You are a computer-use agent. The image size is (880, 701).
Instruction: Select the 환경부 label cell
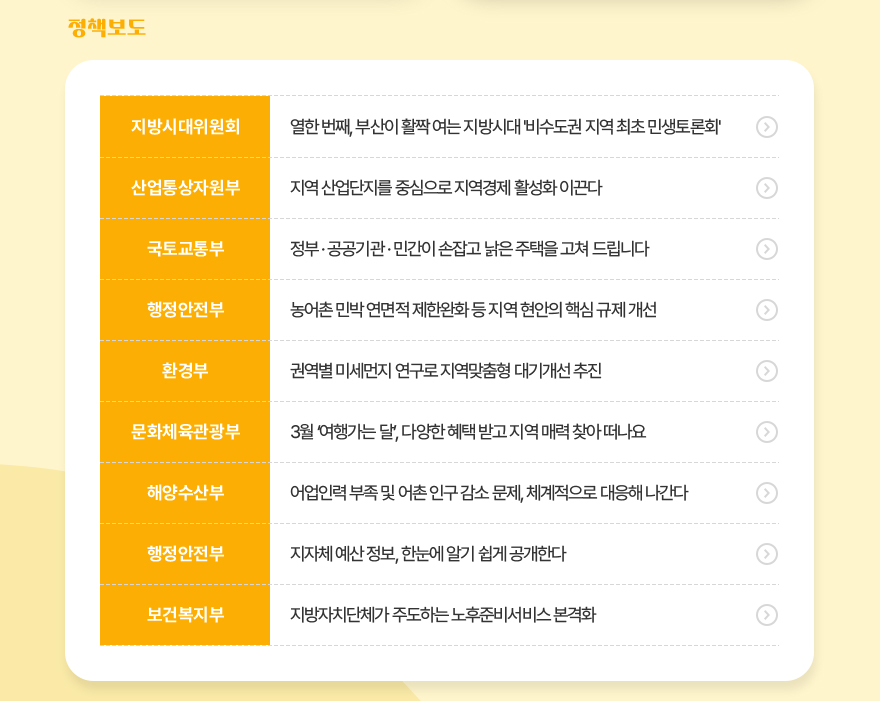185,371
